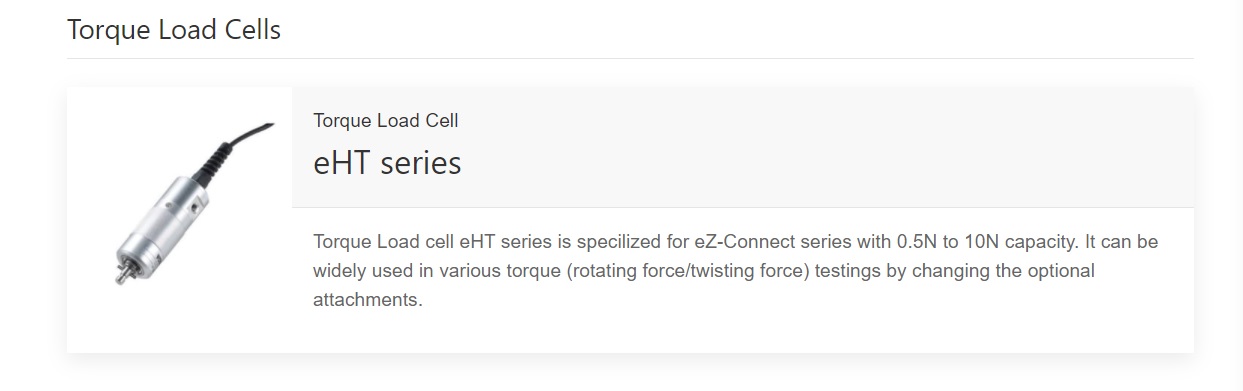Click the word 'Torque' starting the description

point(339,242)
